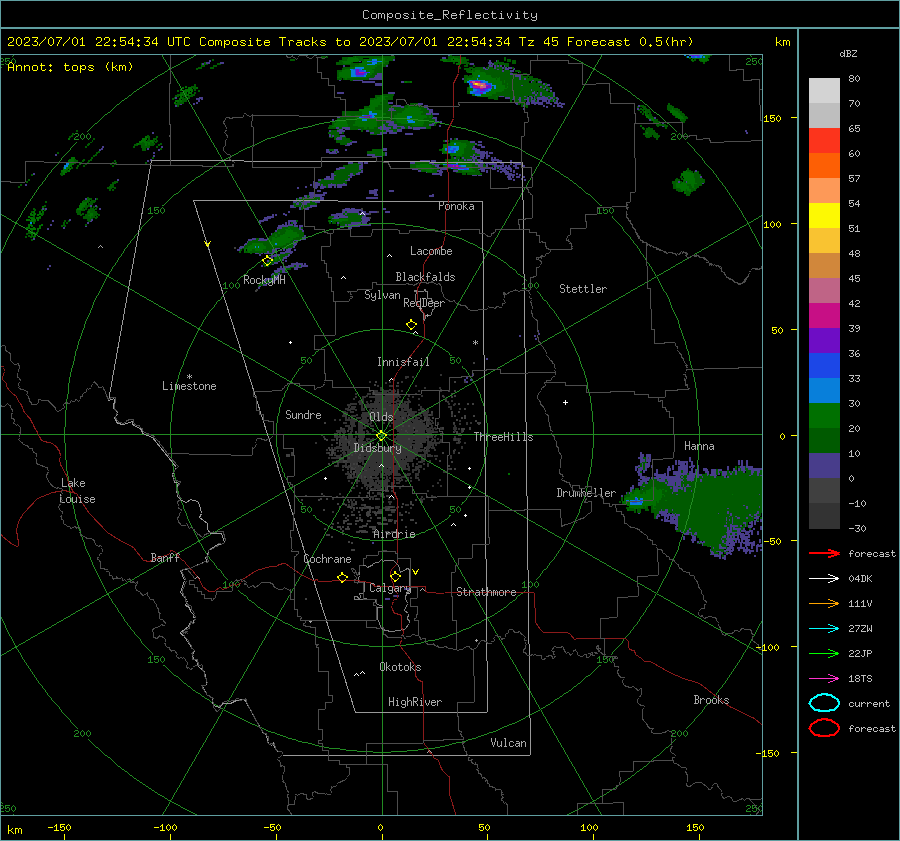The image size is (900, 841).
Task: Click the green 22JP arrow legend icon
Action: pos(824,653)
